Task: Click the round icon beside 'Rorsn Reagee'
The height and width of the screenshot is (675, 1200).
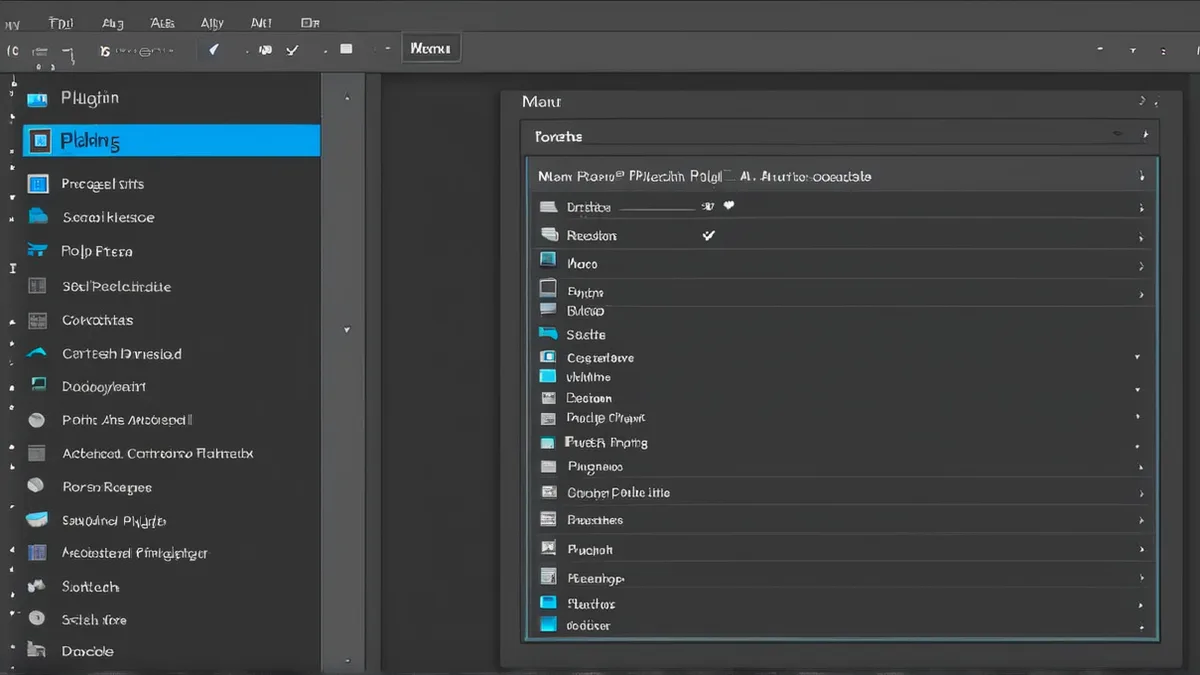Action: (x=36, y=486)
